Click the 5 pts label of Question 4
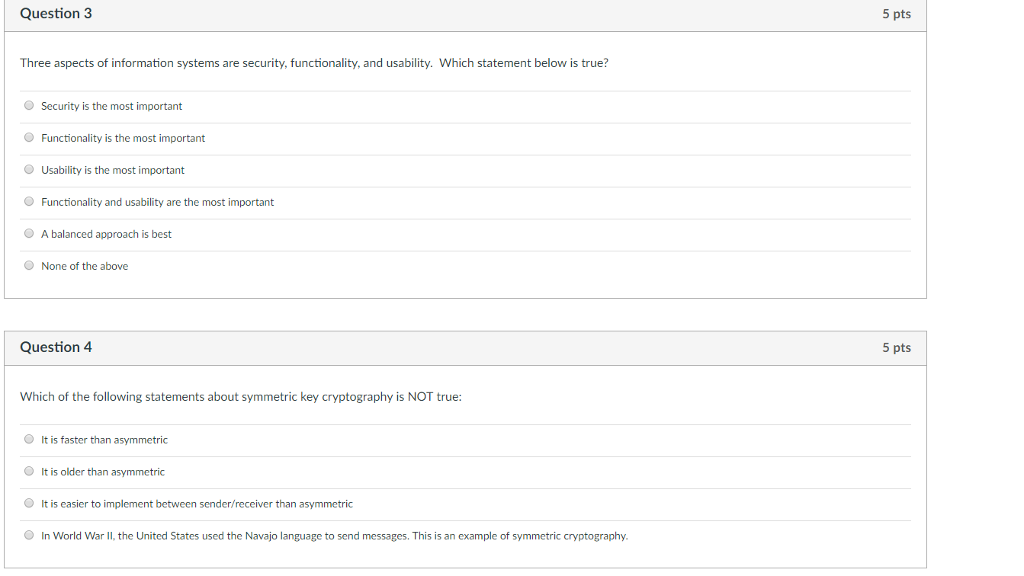 [x=896, y=347]
